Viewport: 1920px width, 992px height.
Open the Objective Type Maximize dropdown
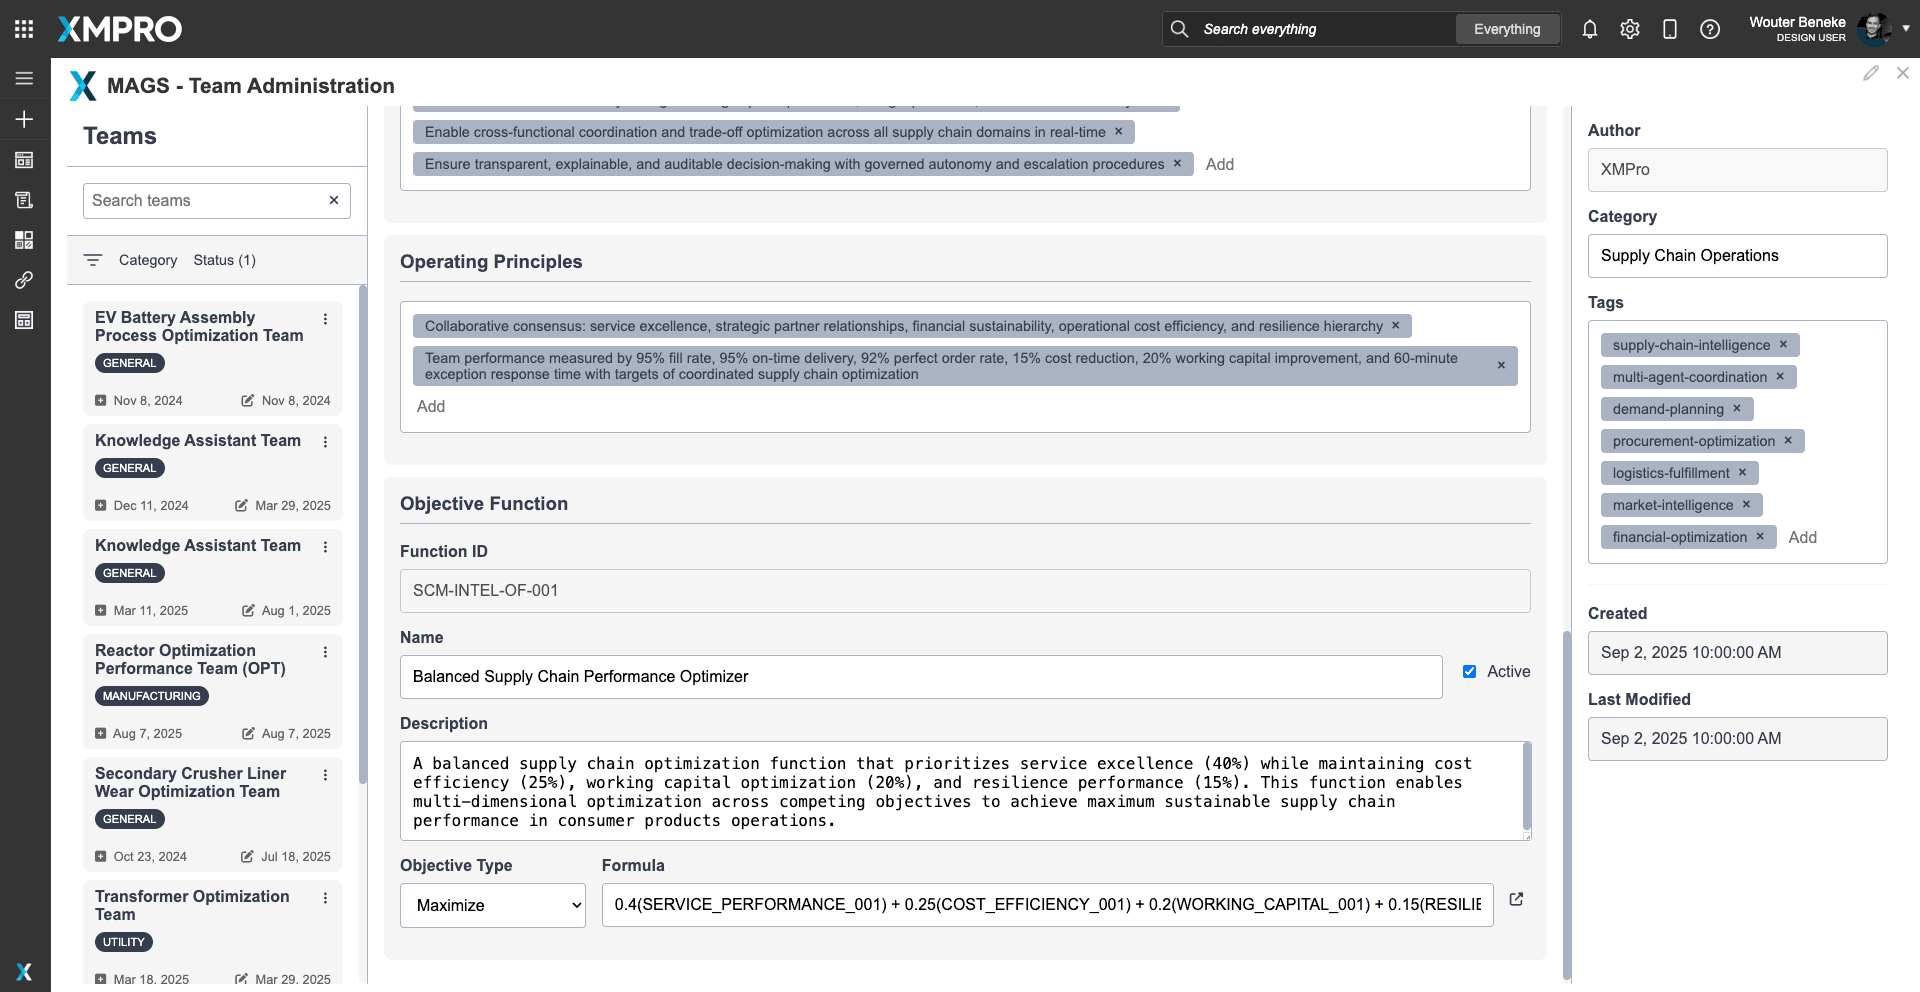tap(493, 905)
